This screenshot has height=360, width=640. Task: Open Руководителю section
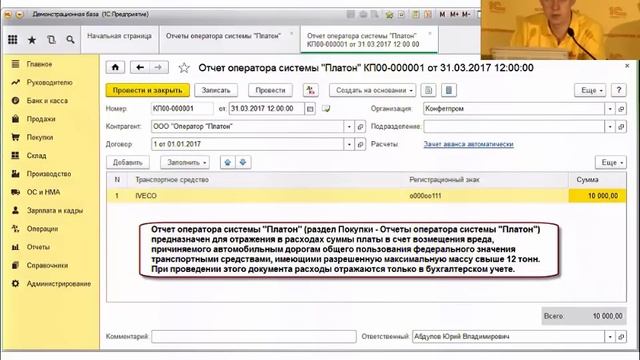[x=49, y=82]
